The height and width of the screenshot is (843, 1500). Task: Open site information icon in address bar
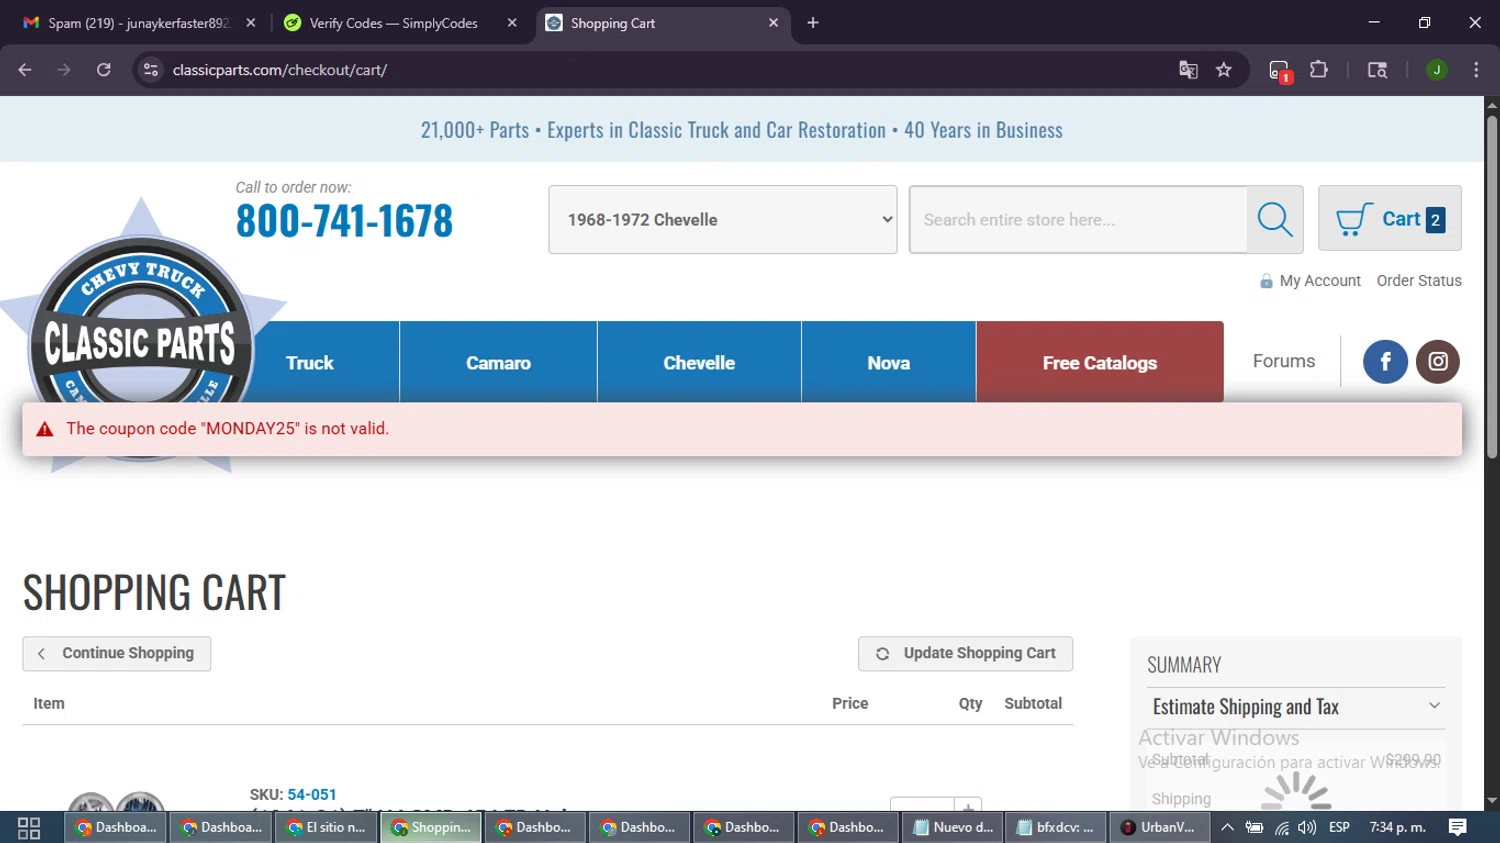click(151, 70)
